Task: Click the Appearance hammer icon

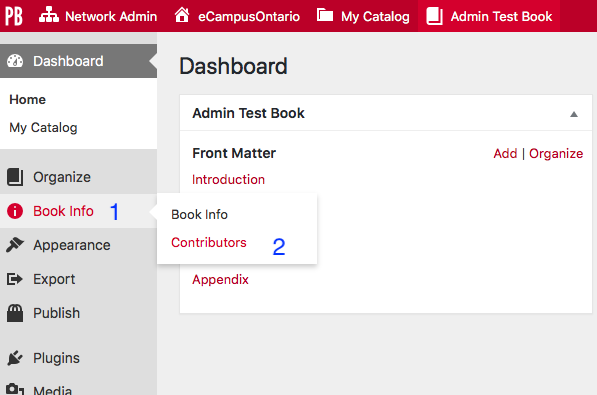Action: click(15, 245)
